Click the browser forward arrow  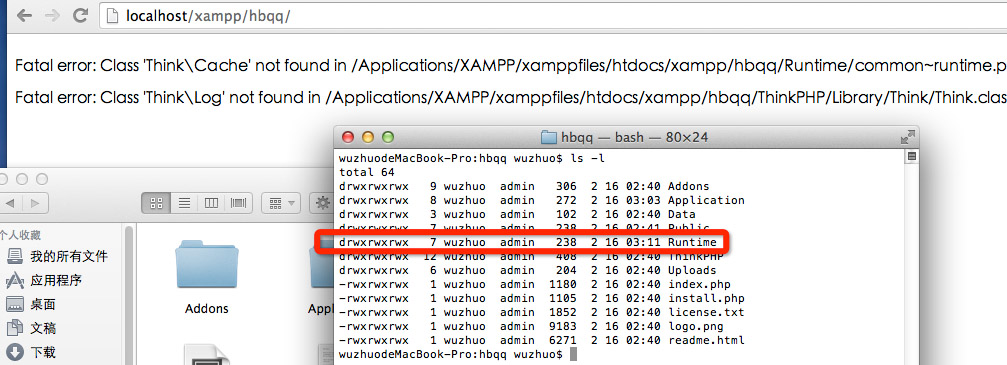pos(53,16)
